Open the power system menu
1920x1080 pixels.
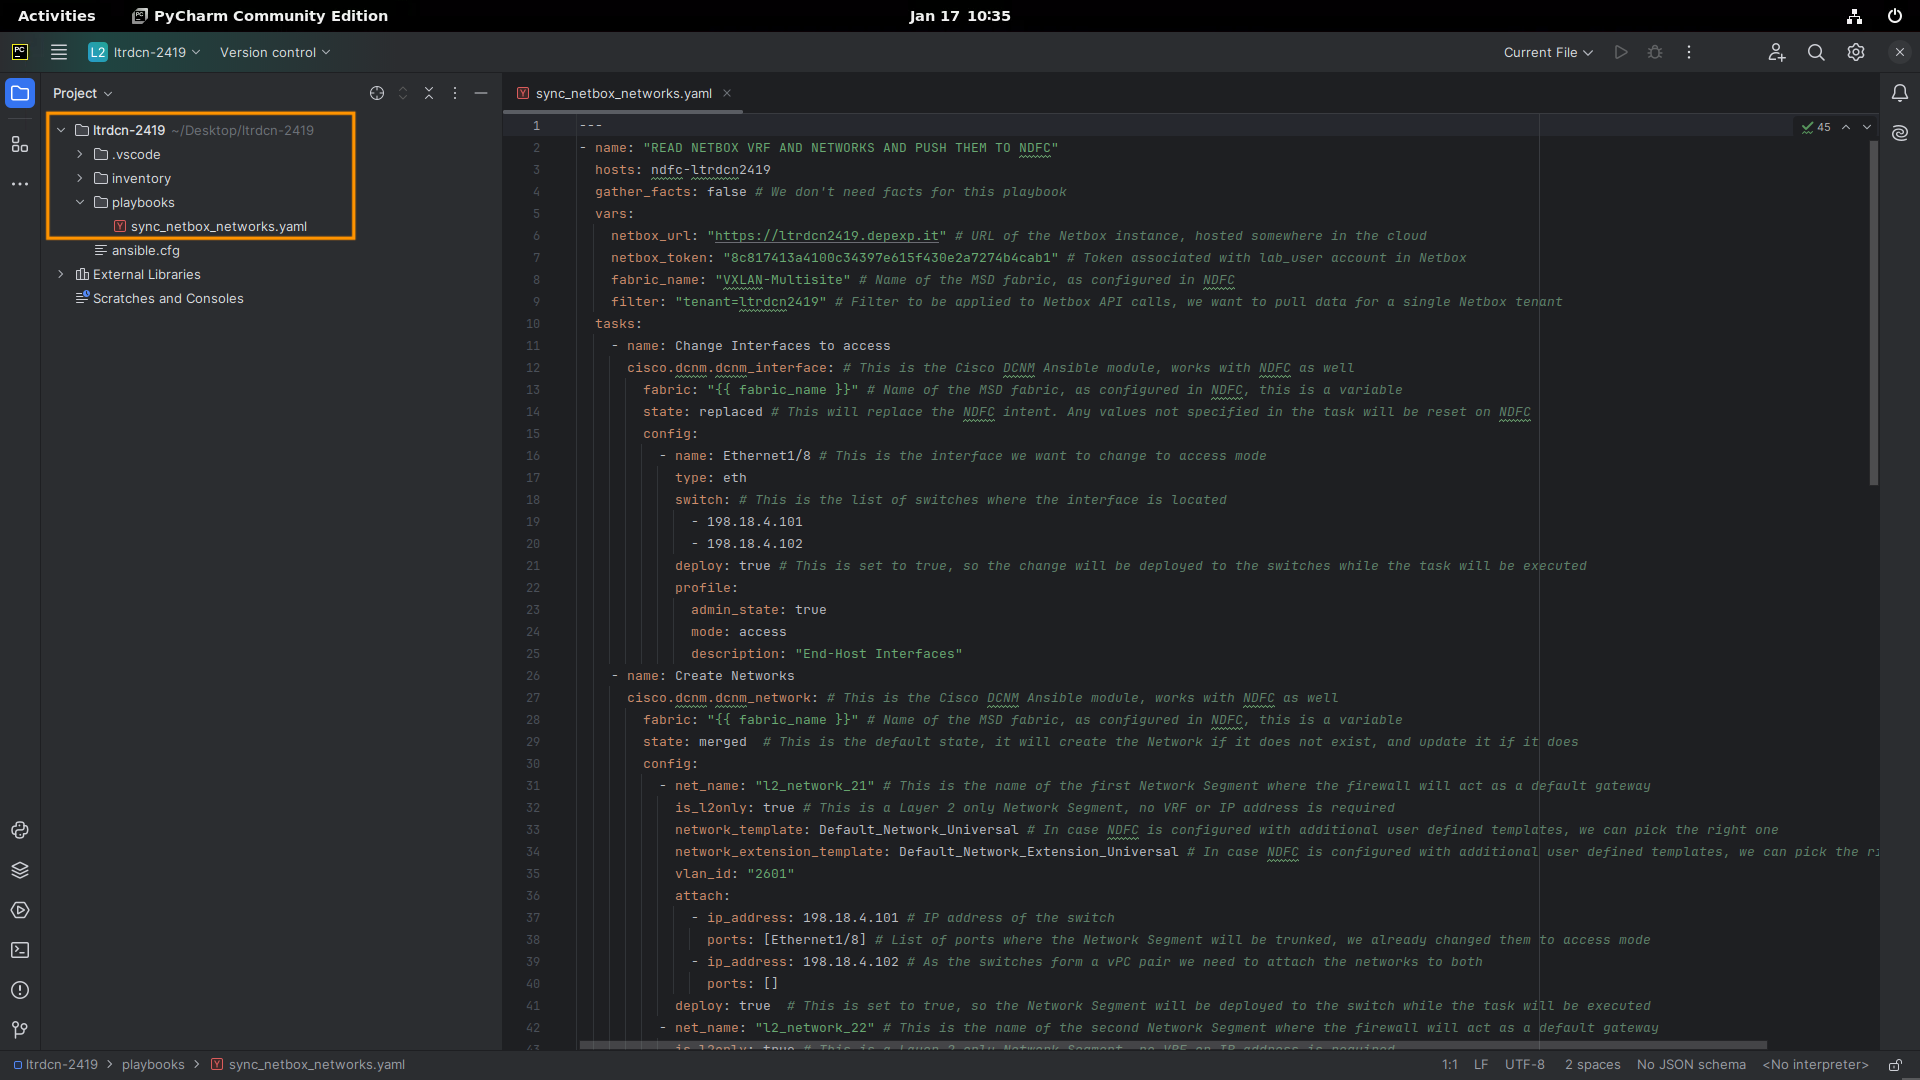[1894, 16]
